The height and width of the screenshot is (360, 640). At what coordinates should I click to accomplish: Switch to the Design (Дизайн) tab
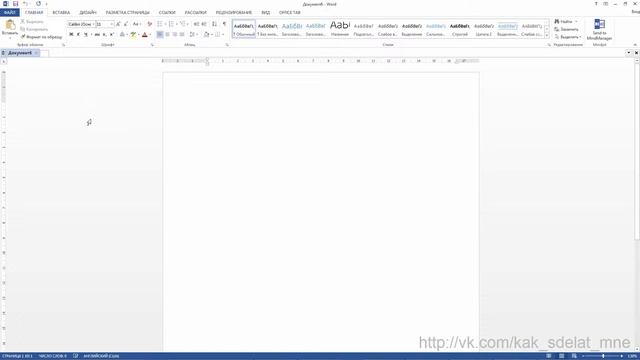point(88,13)
